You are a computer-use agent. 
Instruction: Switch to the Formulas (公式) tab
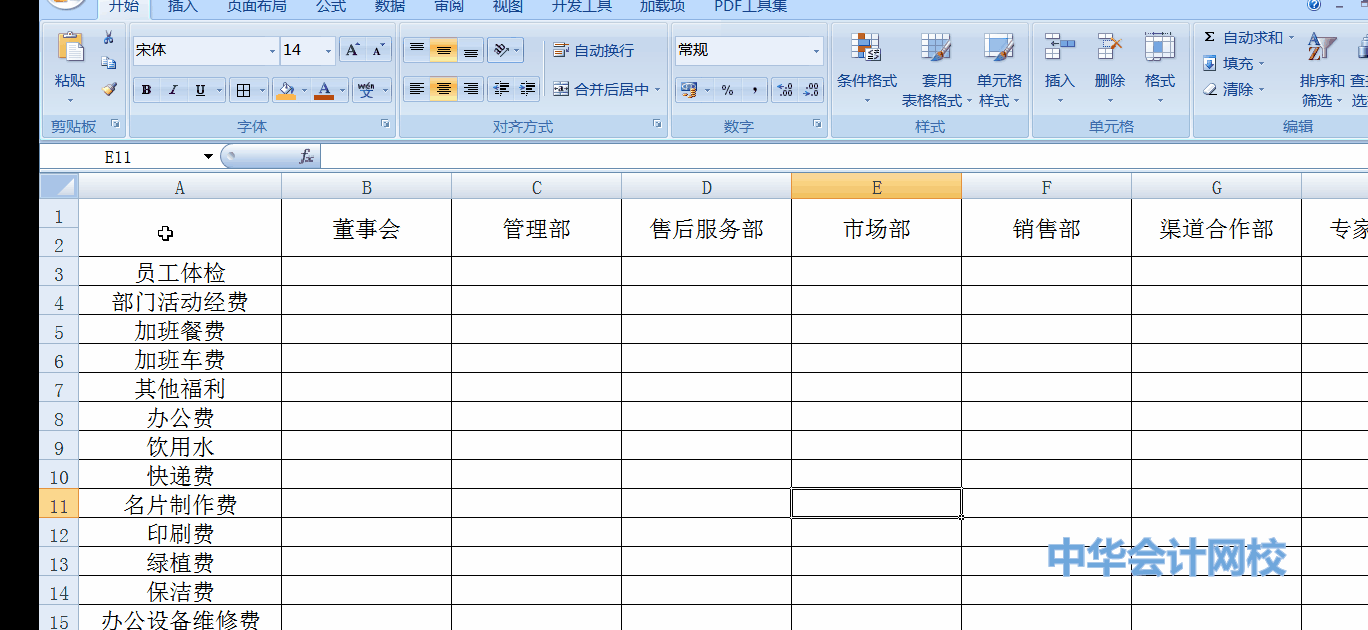click(331, 7)
